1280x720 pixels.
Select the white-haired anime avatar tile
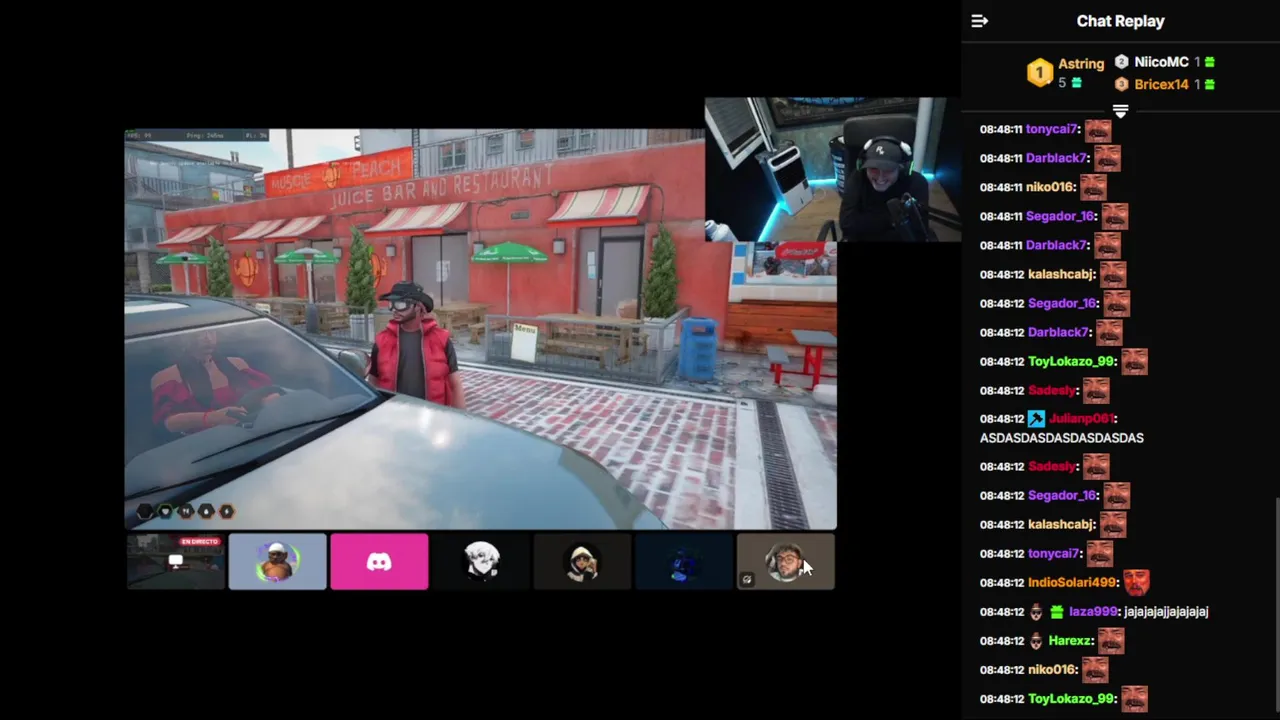pyautogui.click(x=482, y=562)
